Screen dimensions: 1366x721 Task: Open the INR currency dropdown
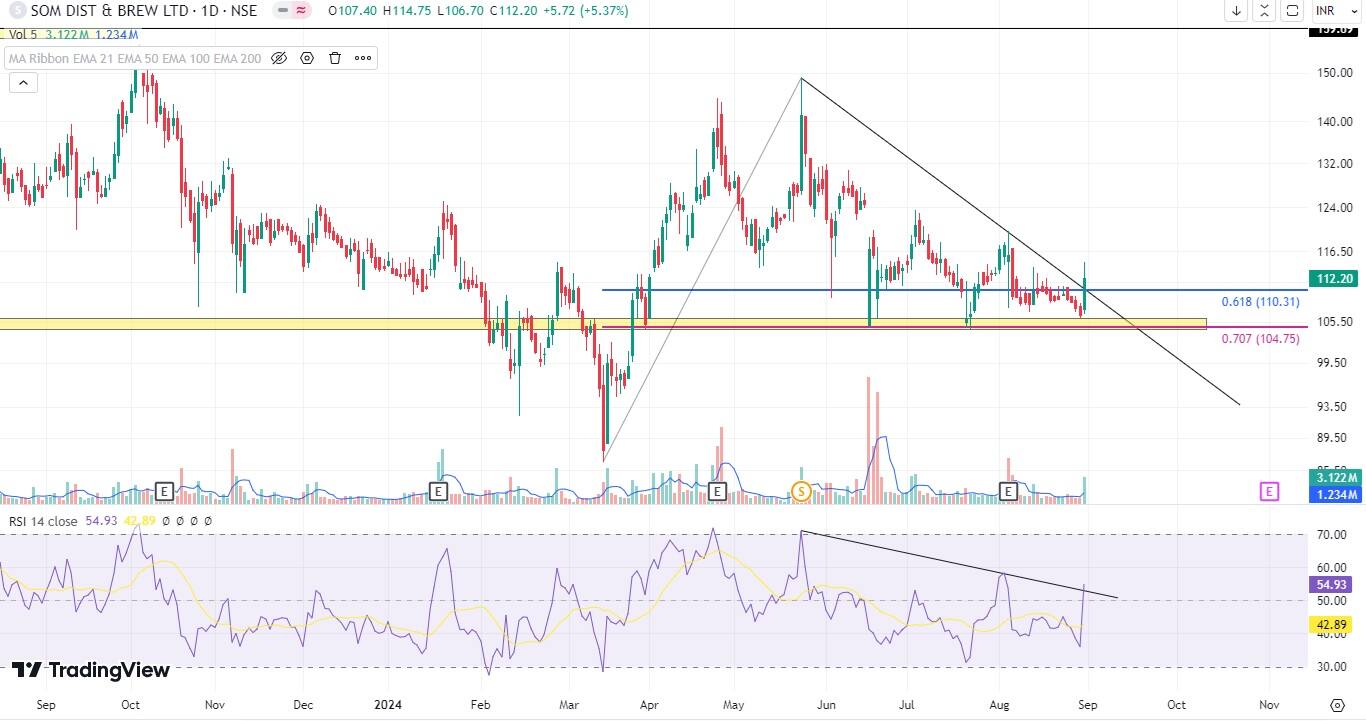tap(1331, 11)
